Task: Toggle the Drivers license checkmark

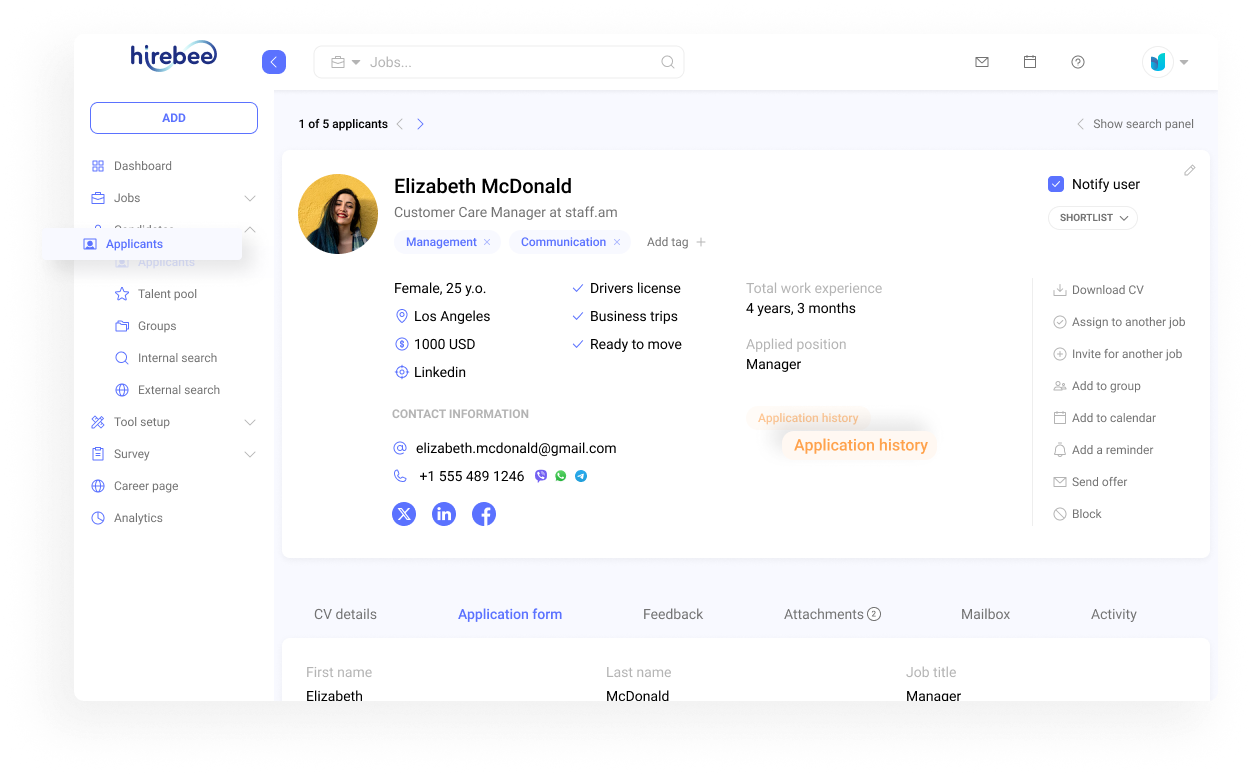Action: (577, 287)
